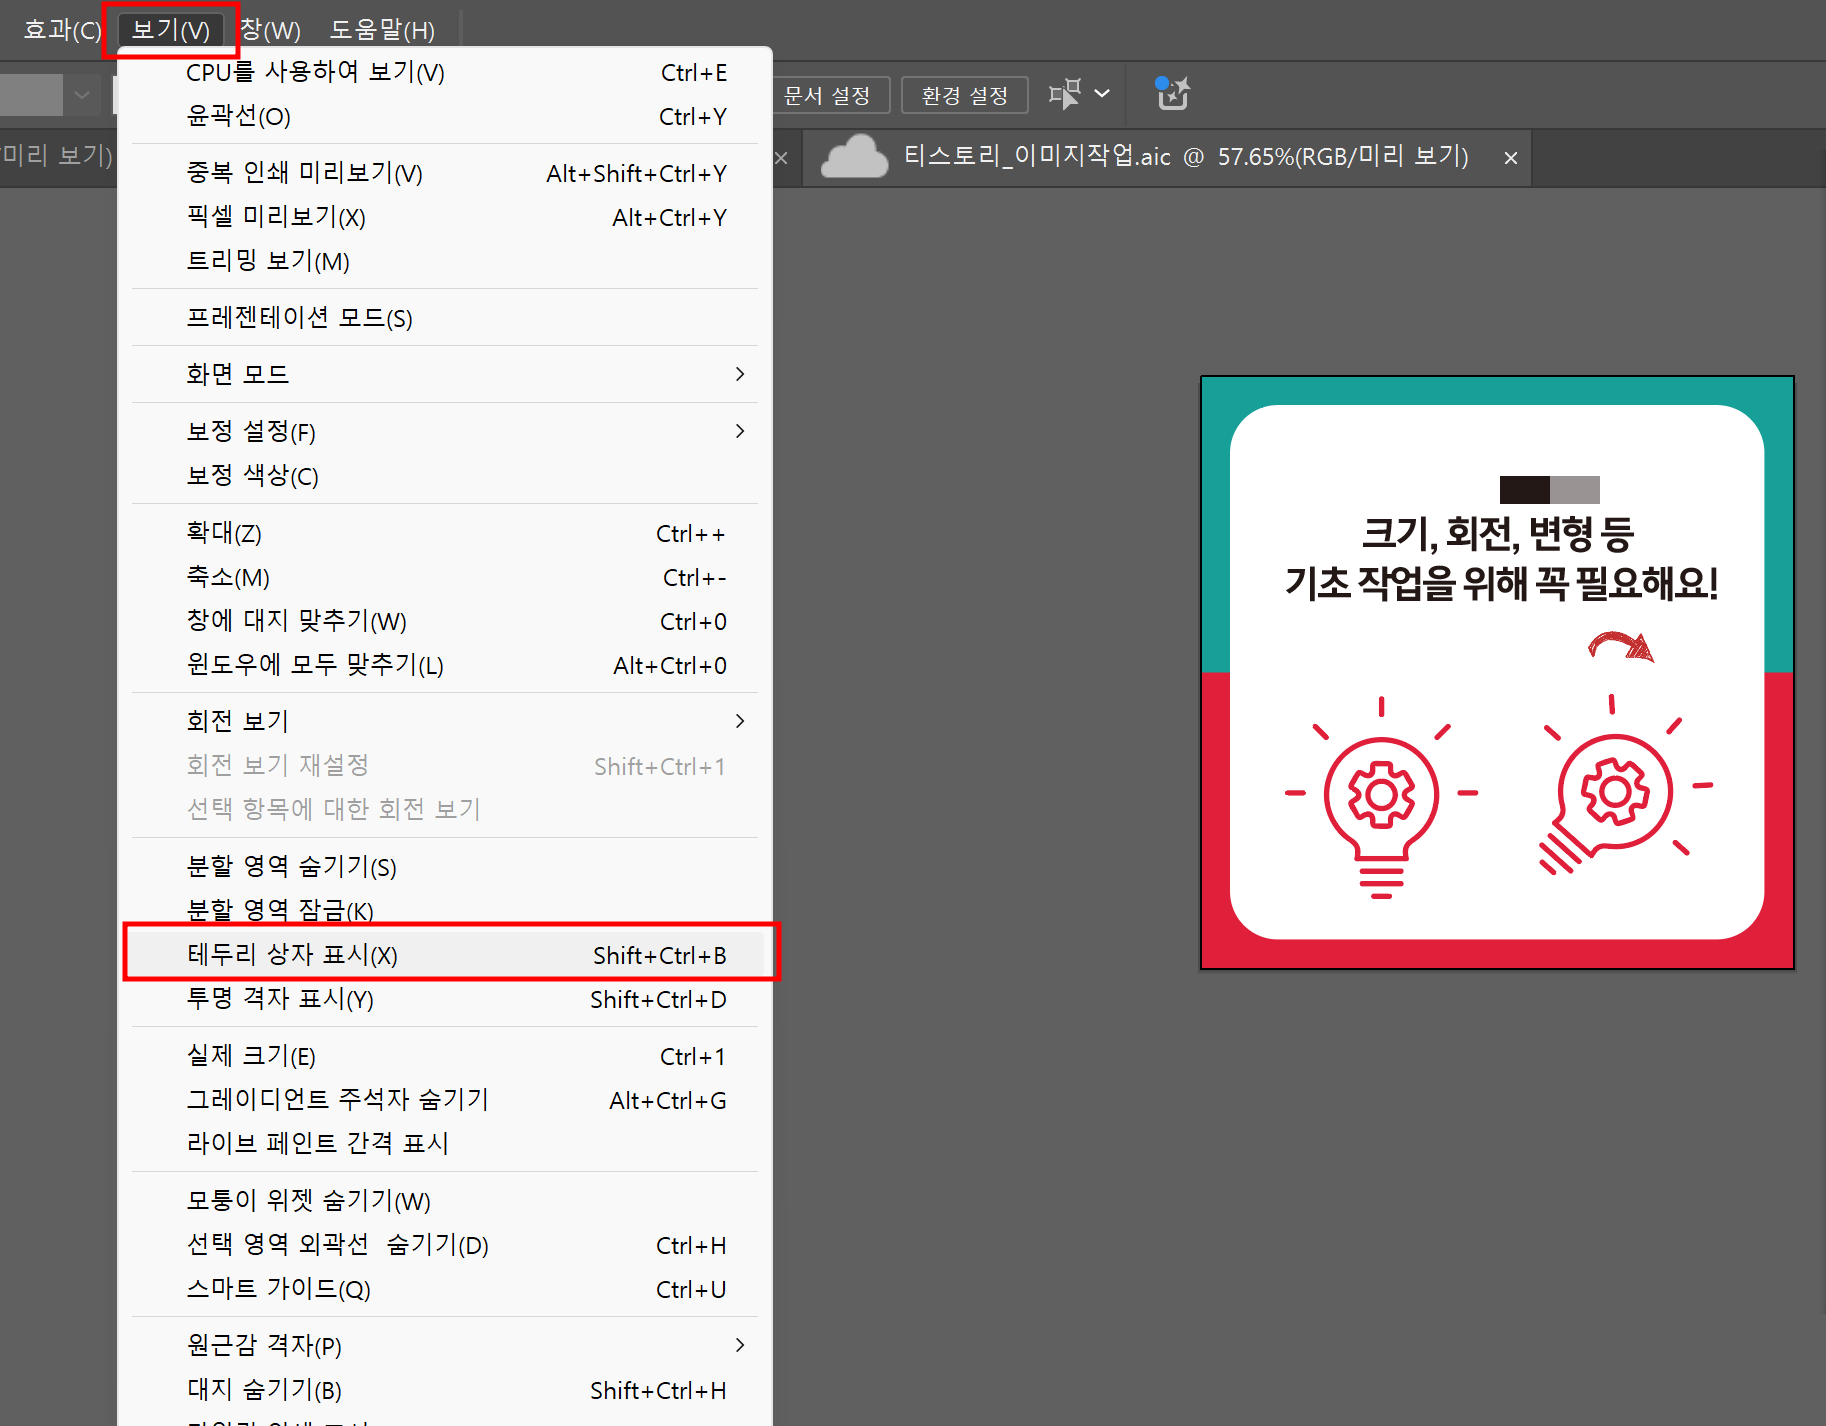Open the 문서 설정 dialog
1826x1426 pixels.
(x=829, y=94)
